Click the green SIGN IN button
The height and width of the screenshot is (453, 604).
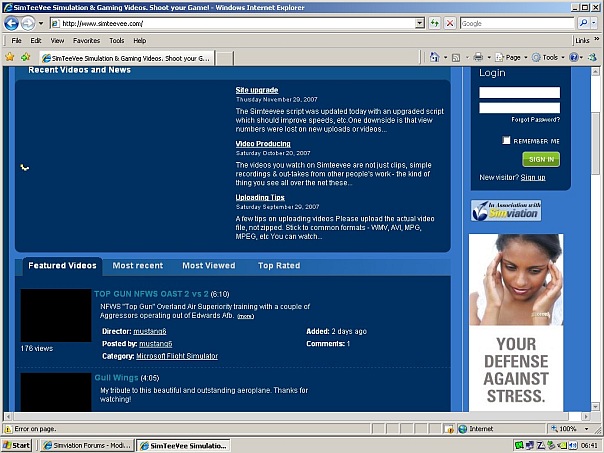(541, 159)
